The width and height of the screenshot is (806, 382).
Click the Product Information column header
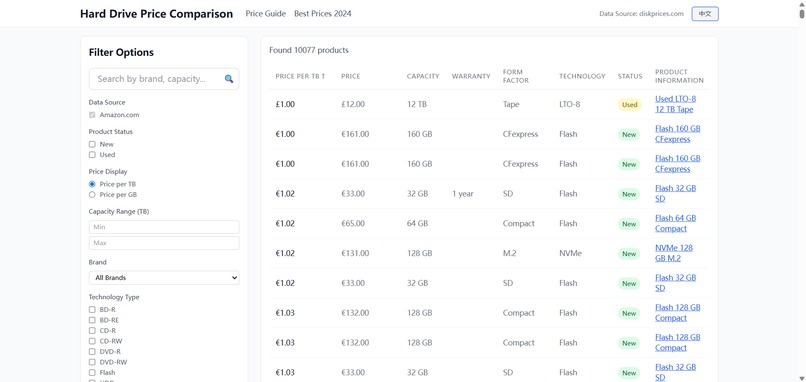(679, 76)
